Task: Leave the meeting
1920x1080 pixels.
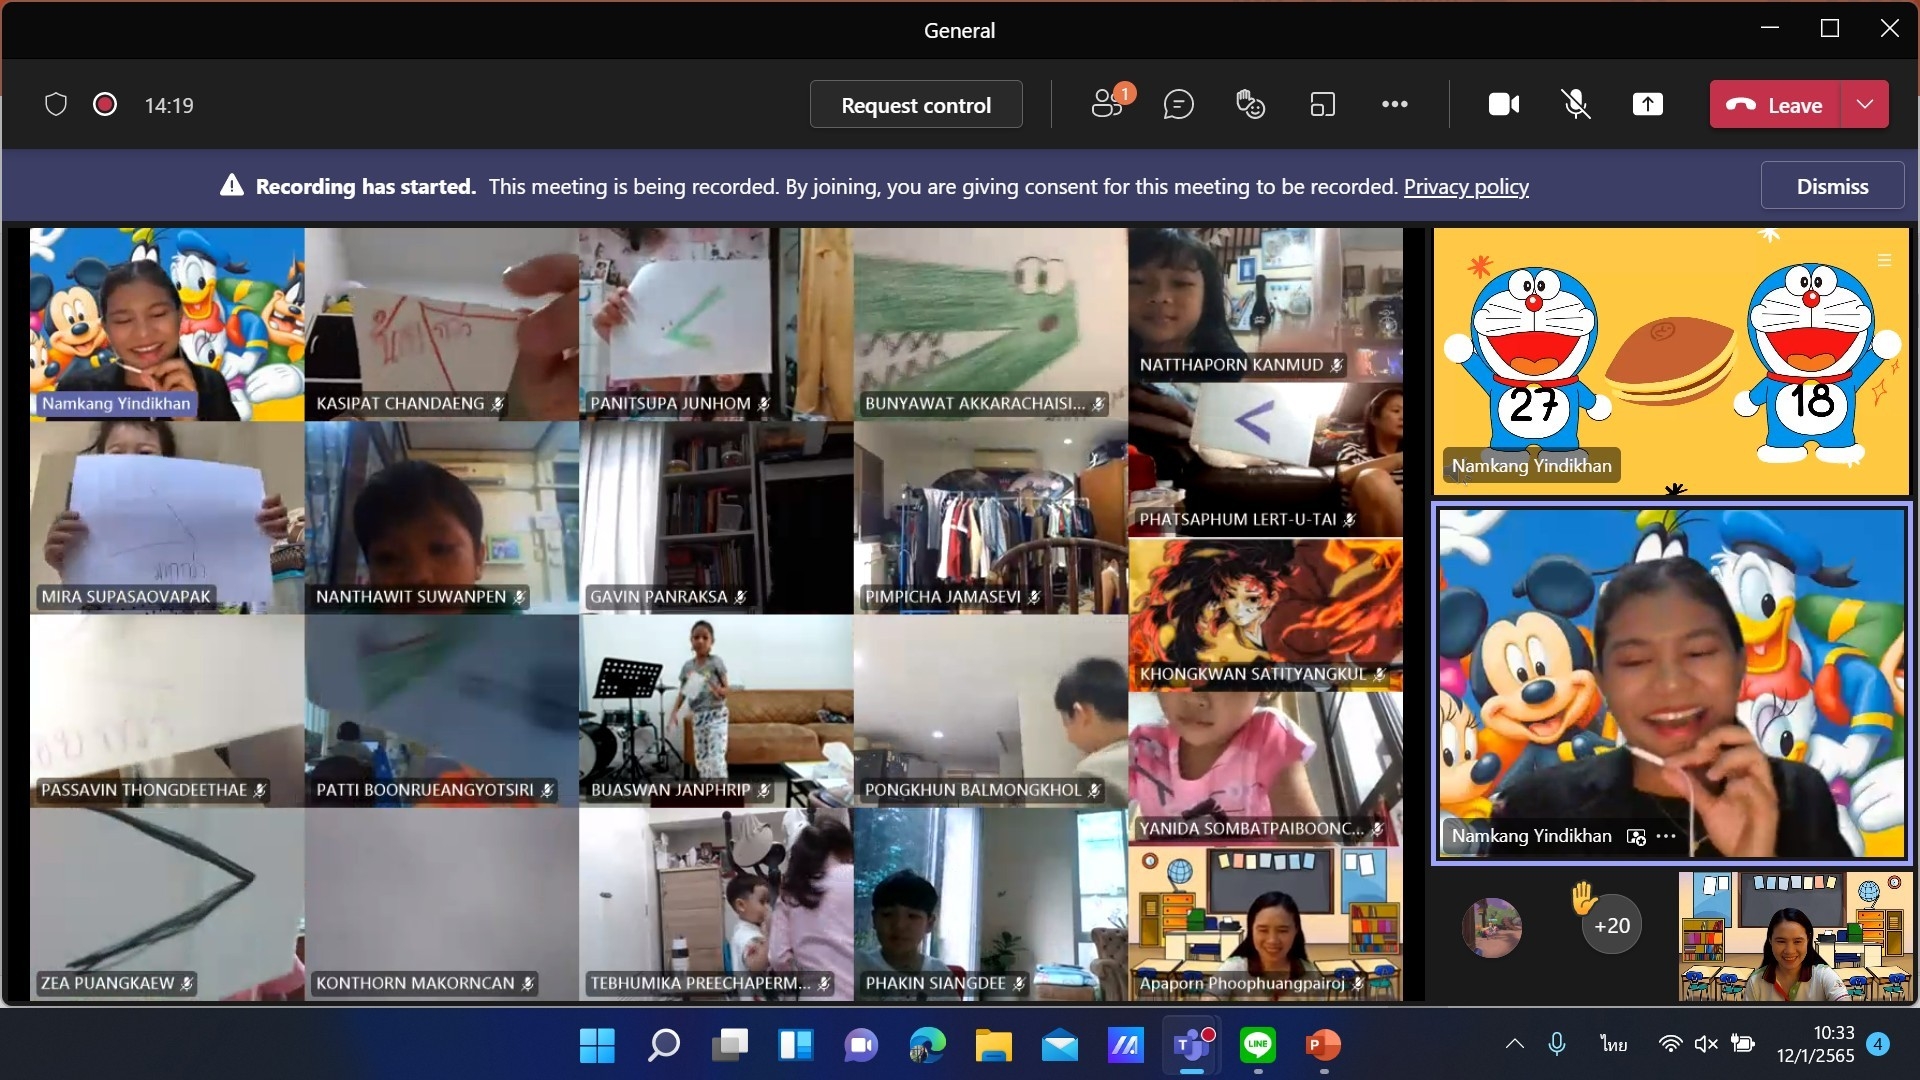Action: coord(1776,104)
